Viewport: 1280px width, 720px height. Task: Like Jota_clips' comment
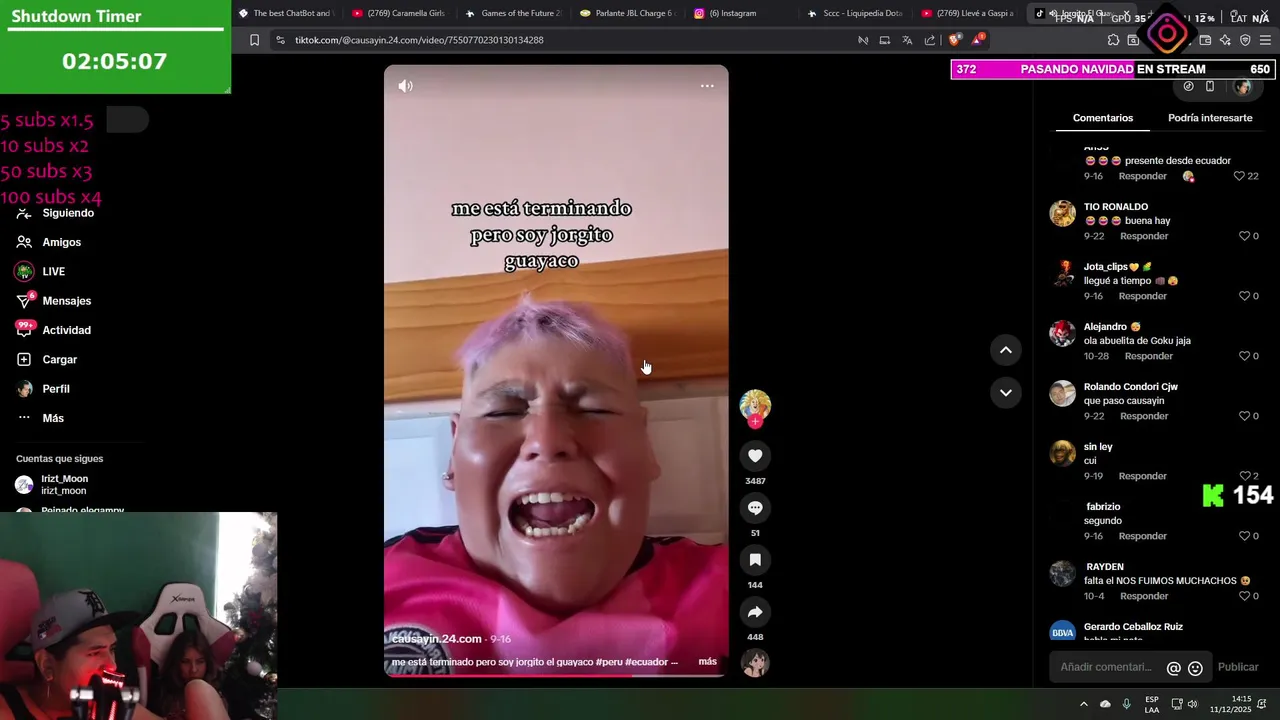pos(1245,296)
